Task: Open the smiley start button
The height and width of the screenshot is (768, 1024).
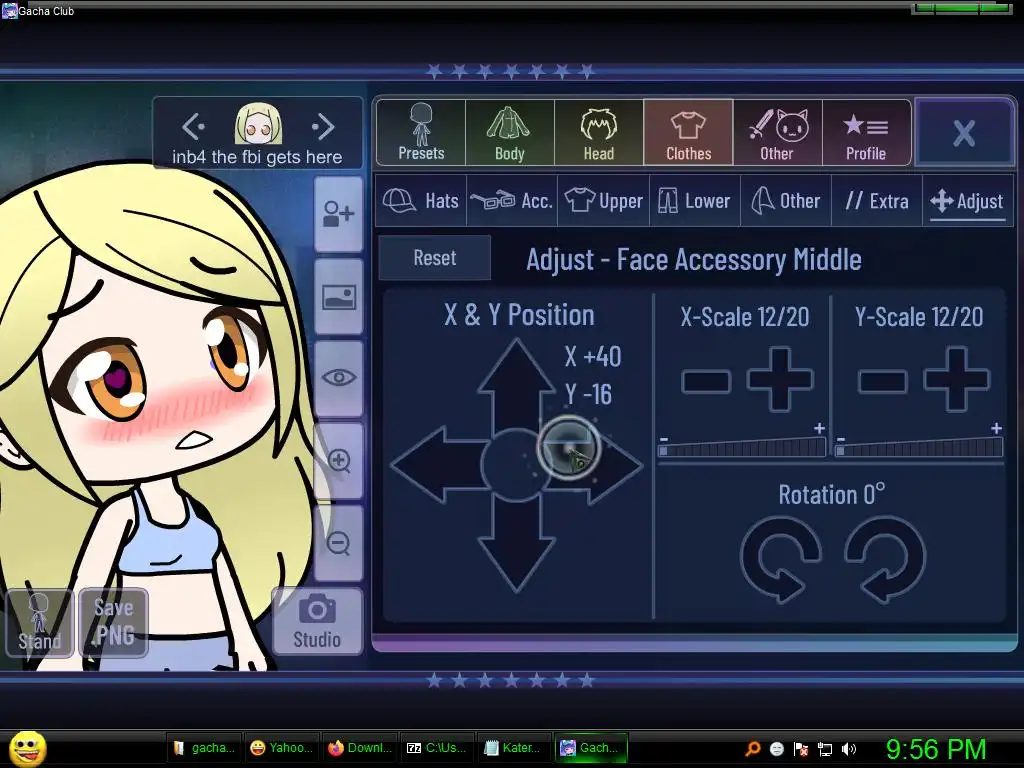Action: 28,748
